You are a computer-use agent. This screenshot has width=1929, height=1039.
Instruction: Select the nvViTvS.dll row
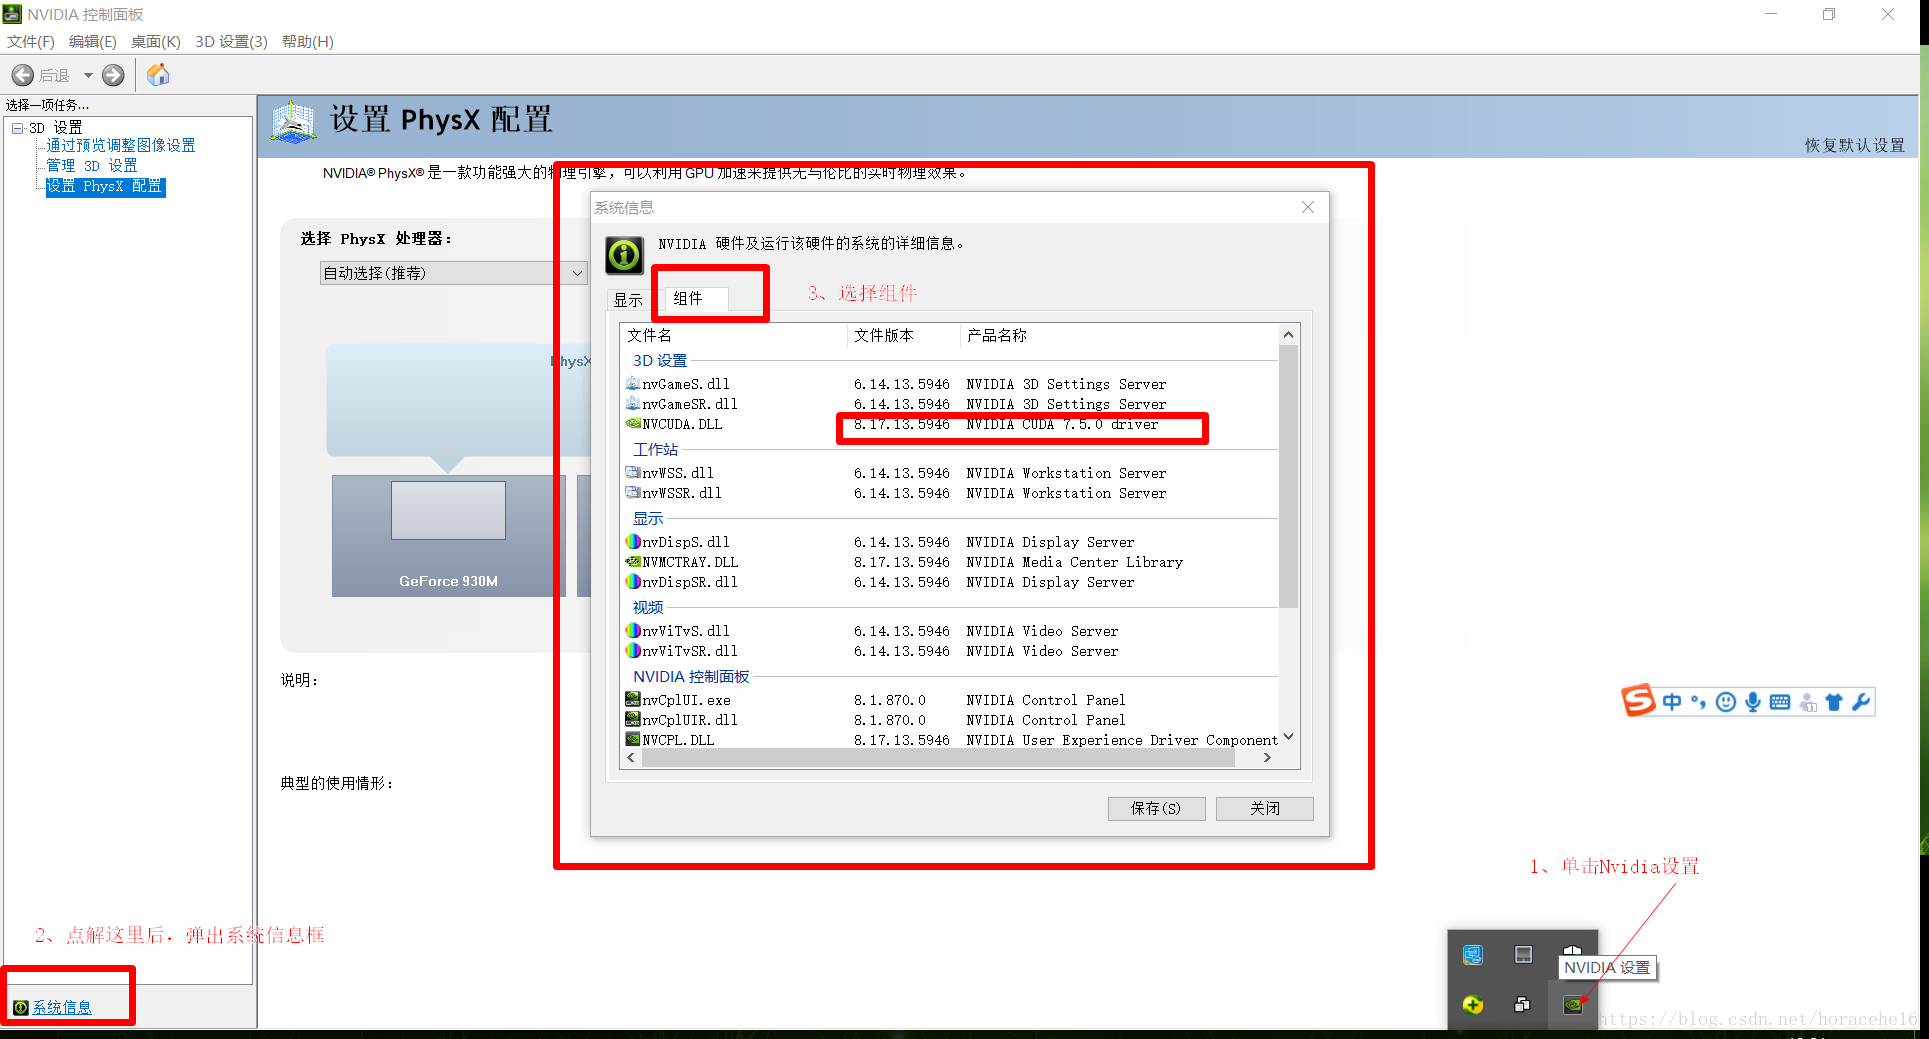pyautogui.click(x=950, y=631)
